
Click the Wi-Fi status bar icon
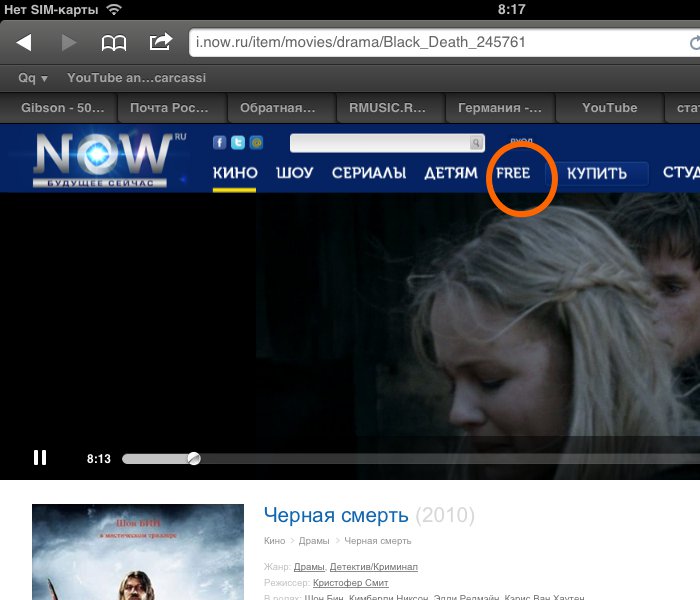114,9
